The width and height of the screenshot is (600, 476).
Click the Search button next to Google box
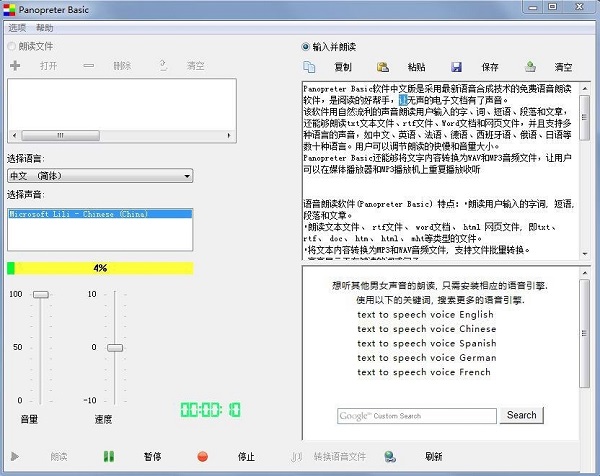(522, 415)
